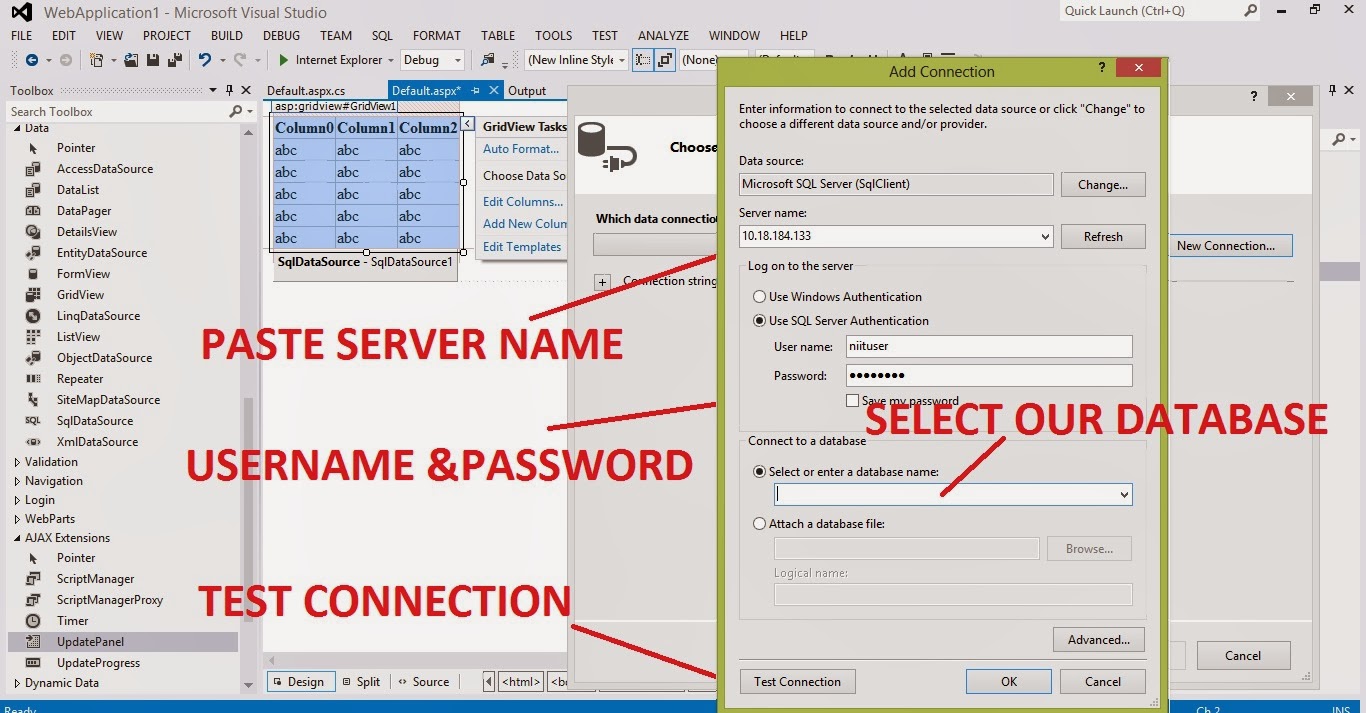Switch to the Split view button
Viewport: 1366px width, 713px height.
tap(360, 682)
